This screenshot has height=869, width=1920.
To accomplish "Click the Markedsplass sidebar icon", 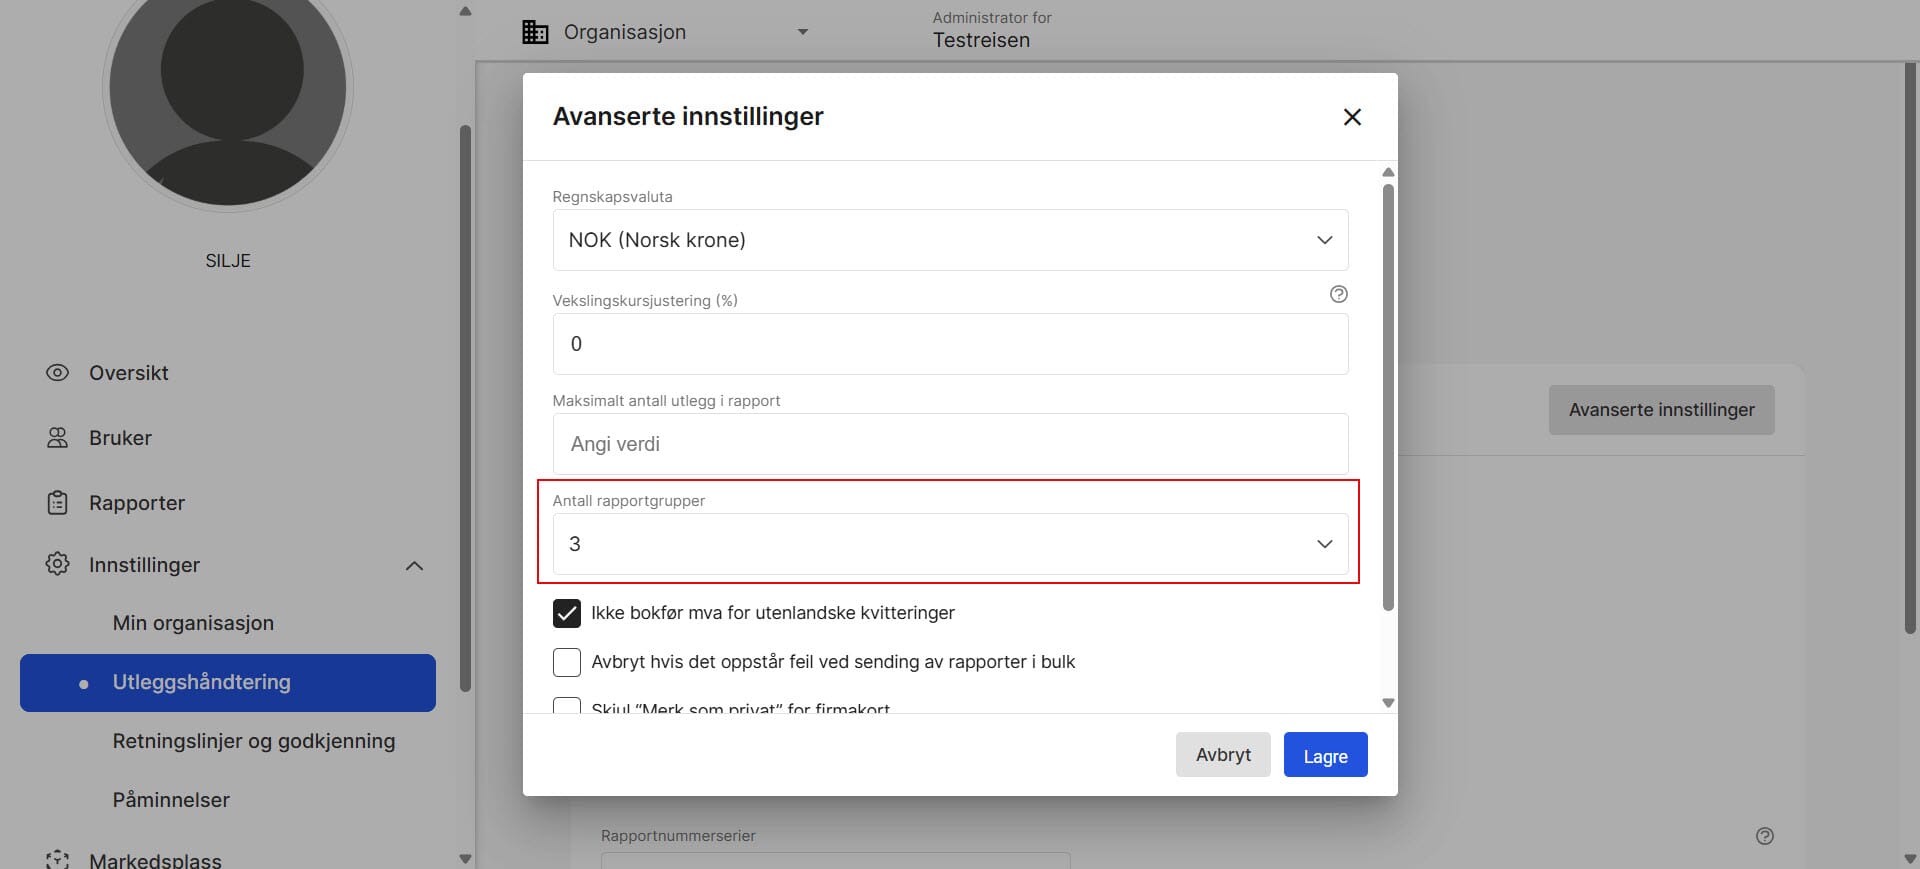I will click(57, 859).
